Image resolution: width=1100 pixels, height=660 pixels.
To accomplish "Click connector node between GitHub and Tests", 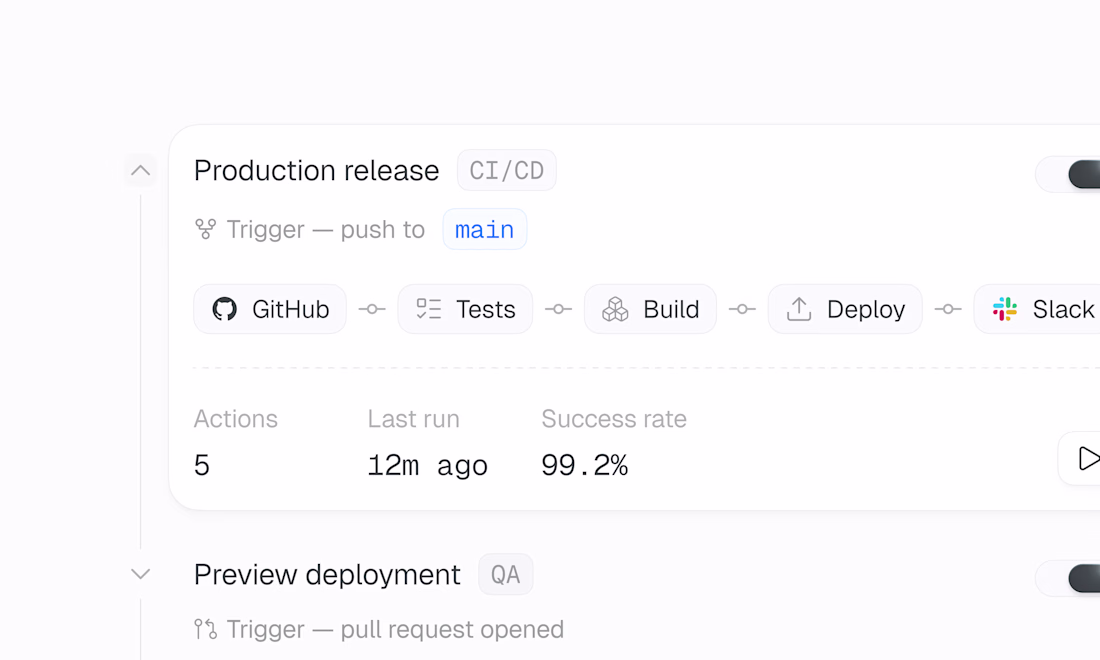I will click(x=372, y=309).
